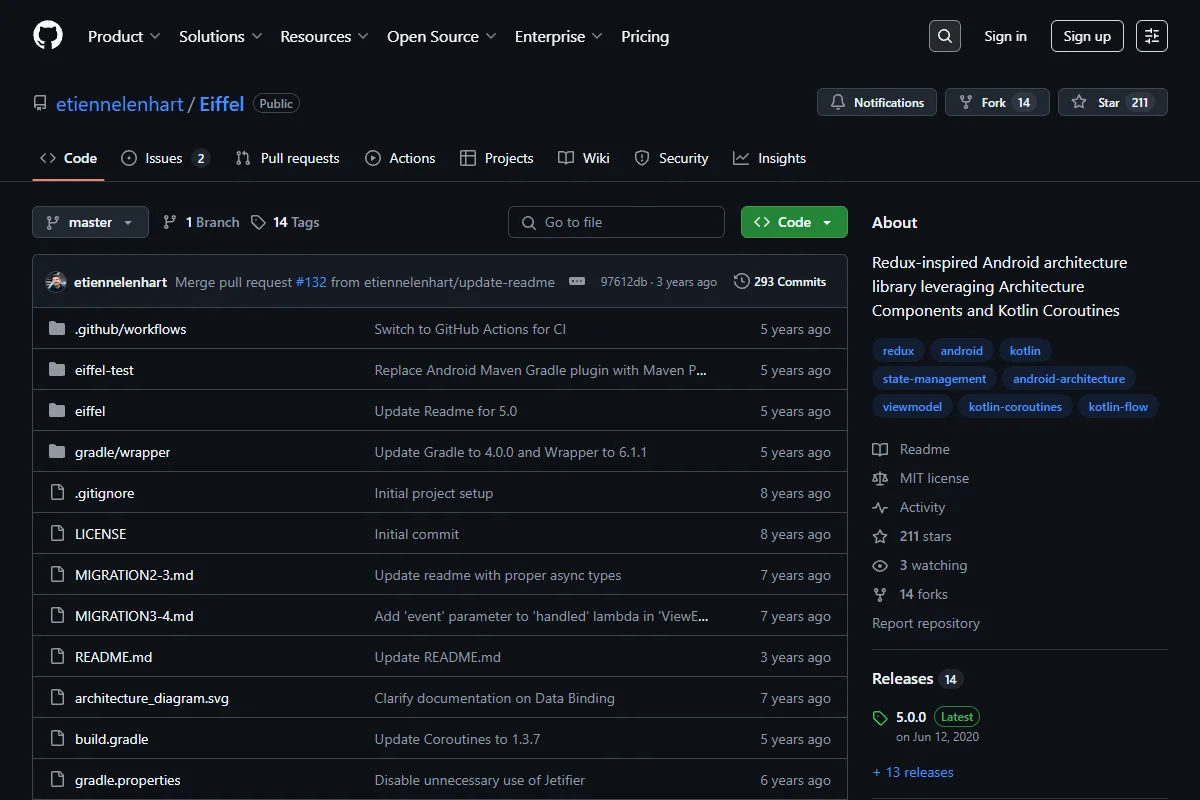Open the appearance settings icon in the header
The width and height of the screenshot is (1200, 800).
coord(1152,36)
